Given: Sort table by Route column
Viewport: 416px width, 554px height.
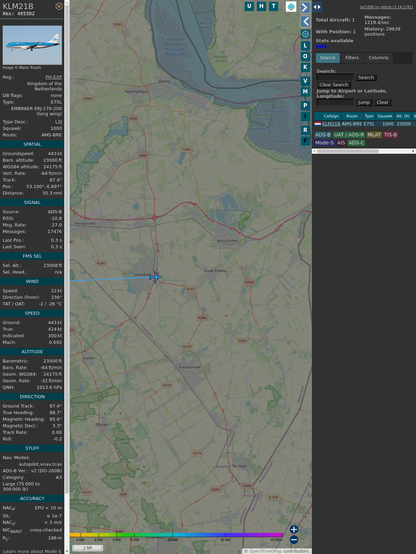Looking at the screenshot, I should click(x=352, y=116).
